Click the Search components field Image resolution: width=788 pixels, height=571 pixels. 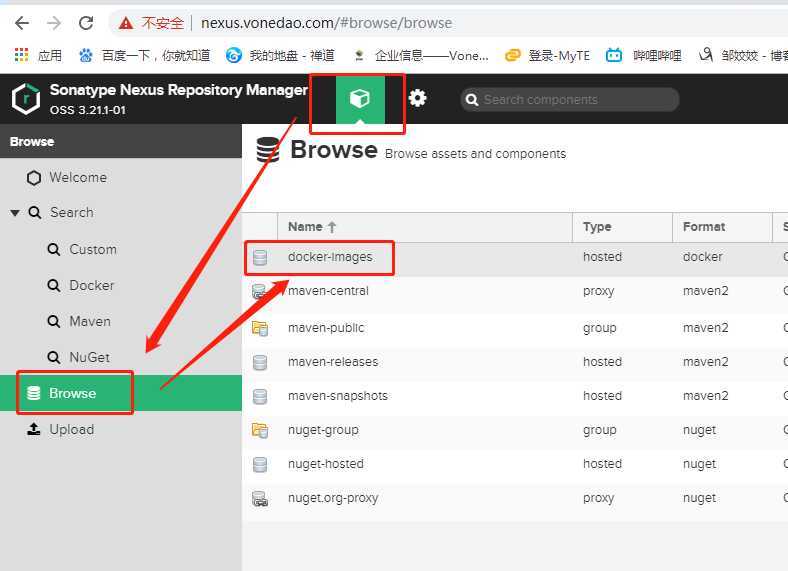click(x=569, y=100)
